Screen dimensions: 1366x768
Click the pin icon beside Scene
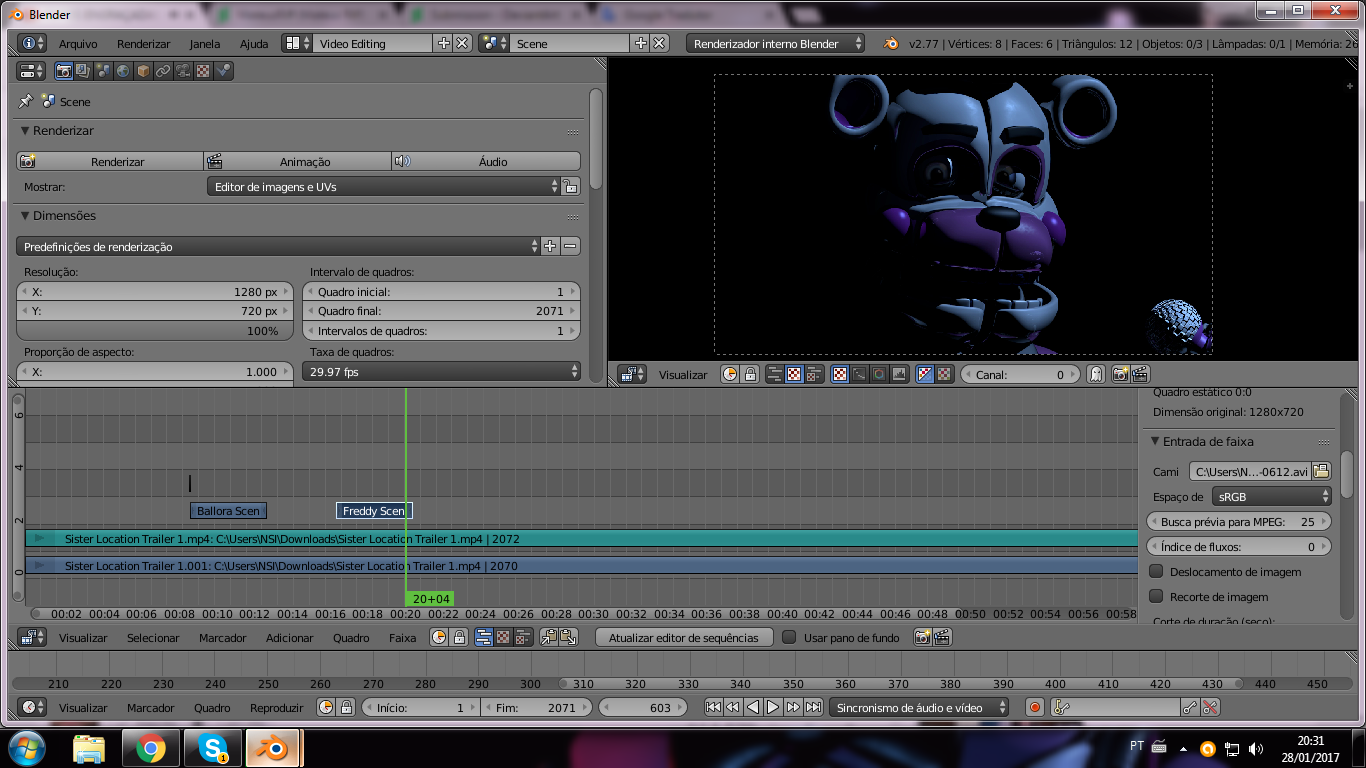tap(26, 101)
